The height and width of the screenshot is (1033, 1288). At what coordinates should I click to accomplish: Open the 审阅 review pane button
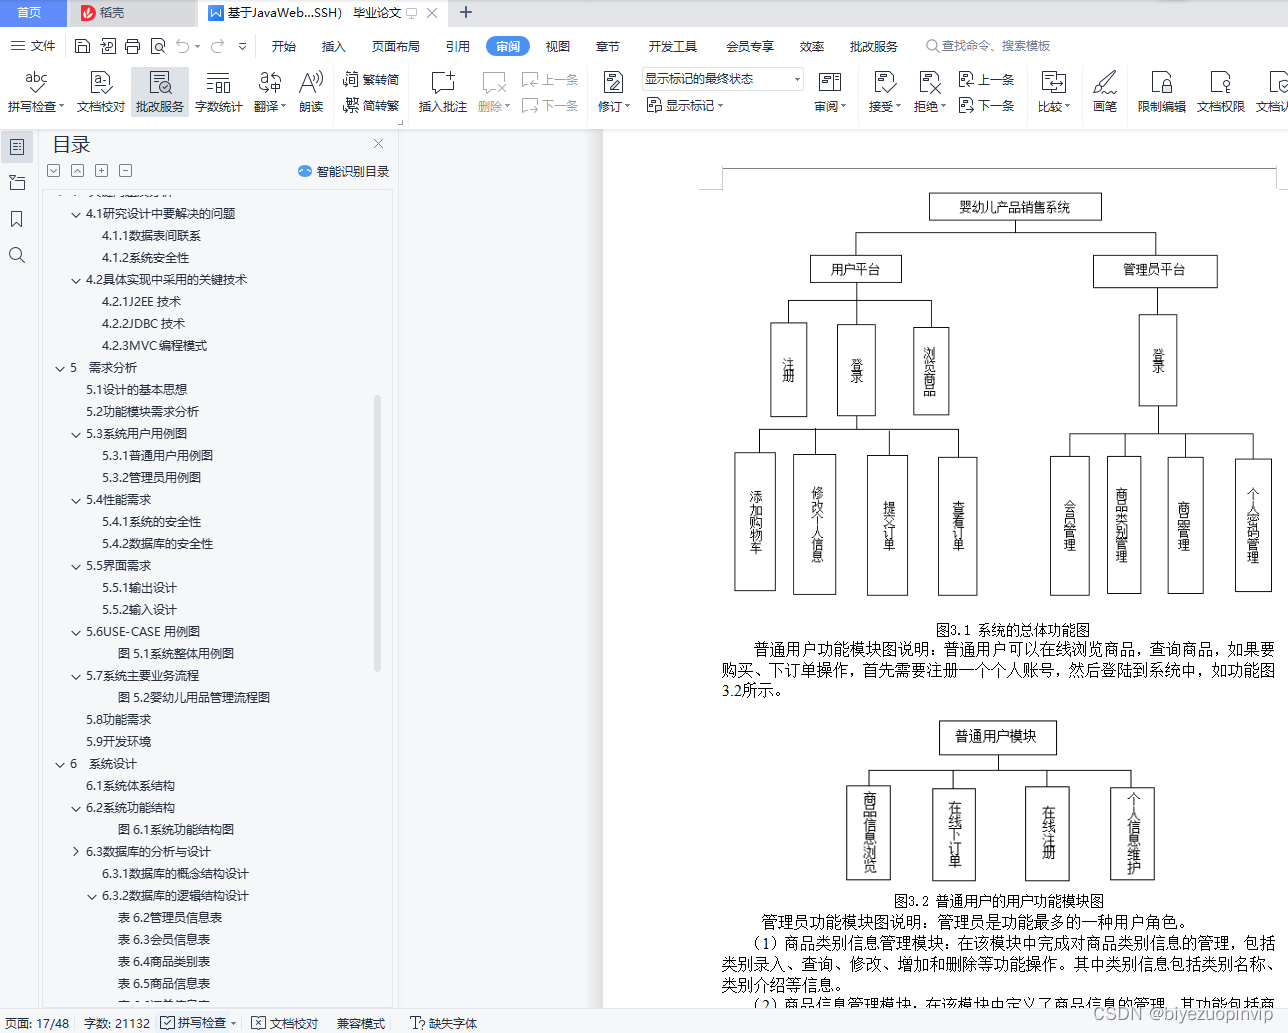pos(830,91)
